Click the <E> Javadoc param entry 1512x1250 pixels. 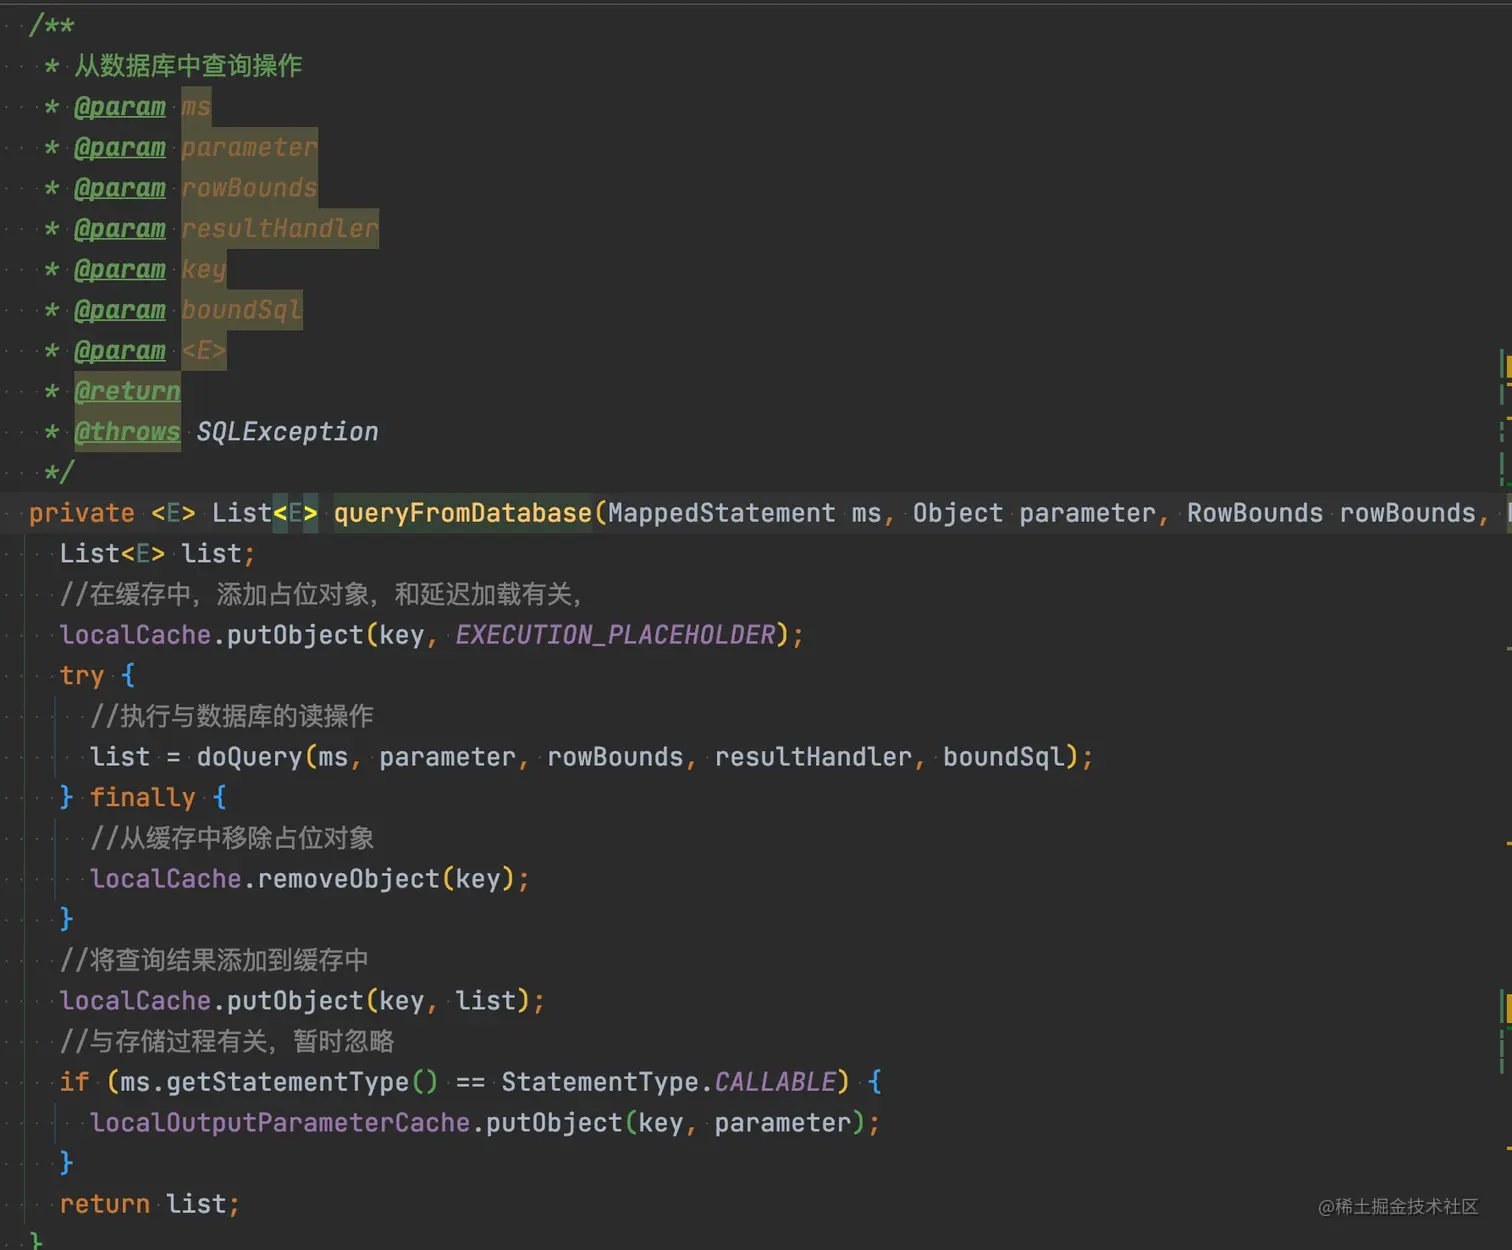pos(204,351)
